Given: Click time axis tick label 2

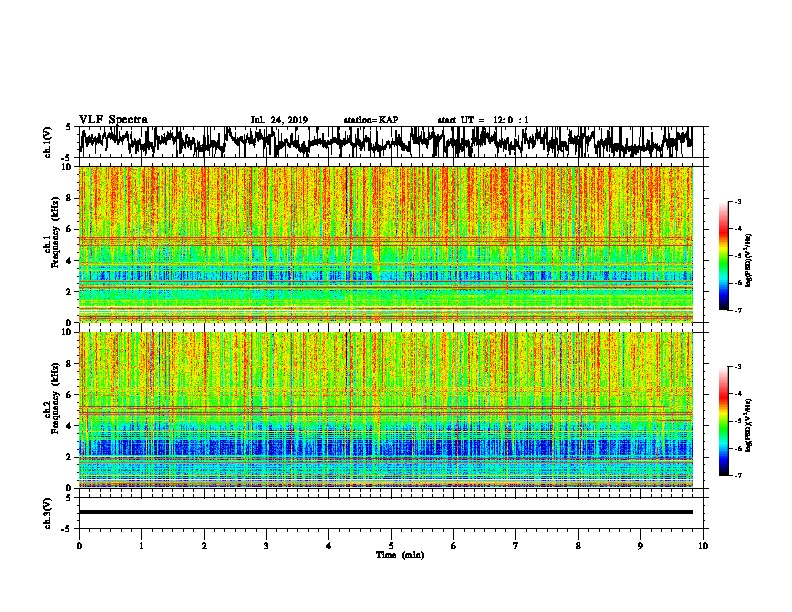Looking at the screenshot, I should [204, 546].
